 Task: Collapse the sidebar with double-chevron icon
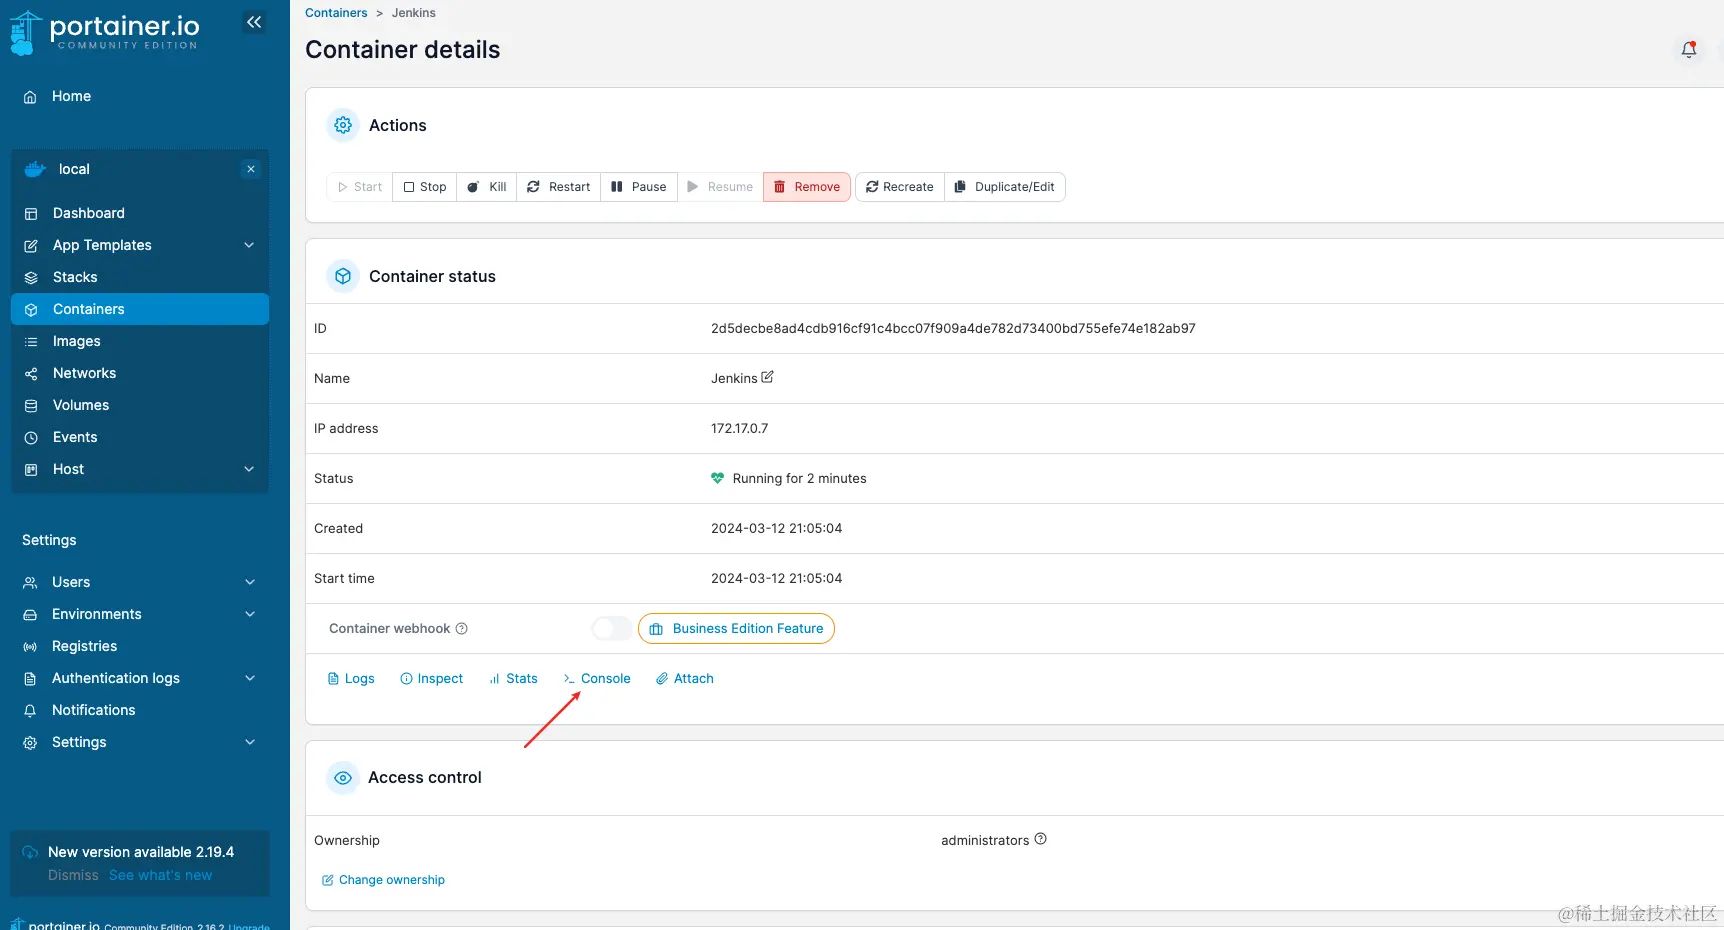(254, 22)
